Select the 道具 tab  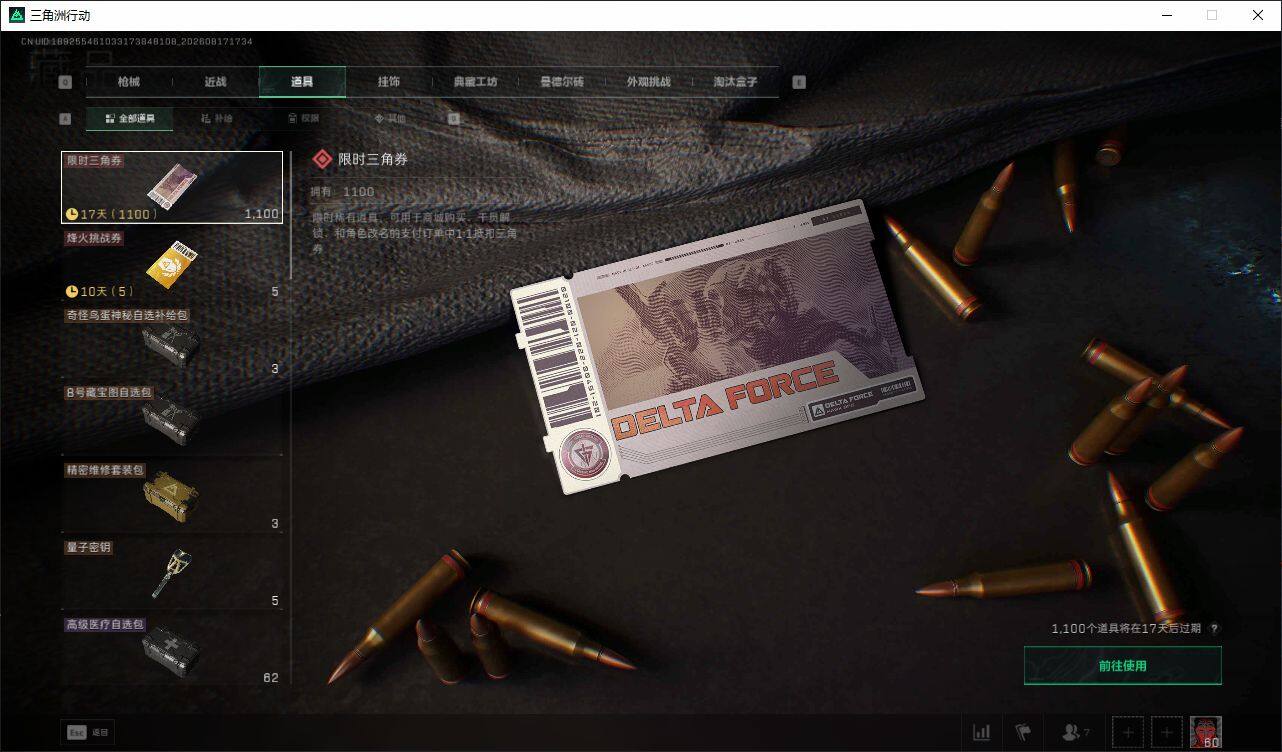point(302,82)
